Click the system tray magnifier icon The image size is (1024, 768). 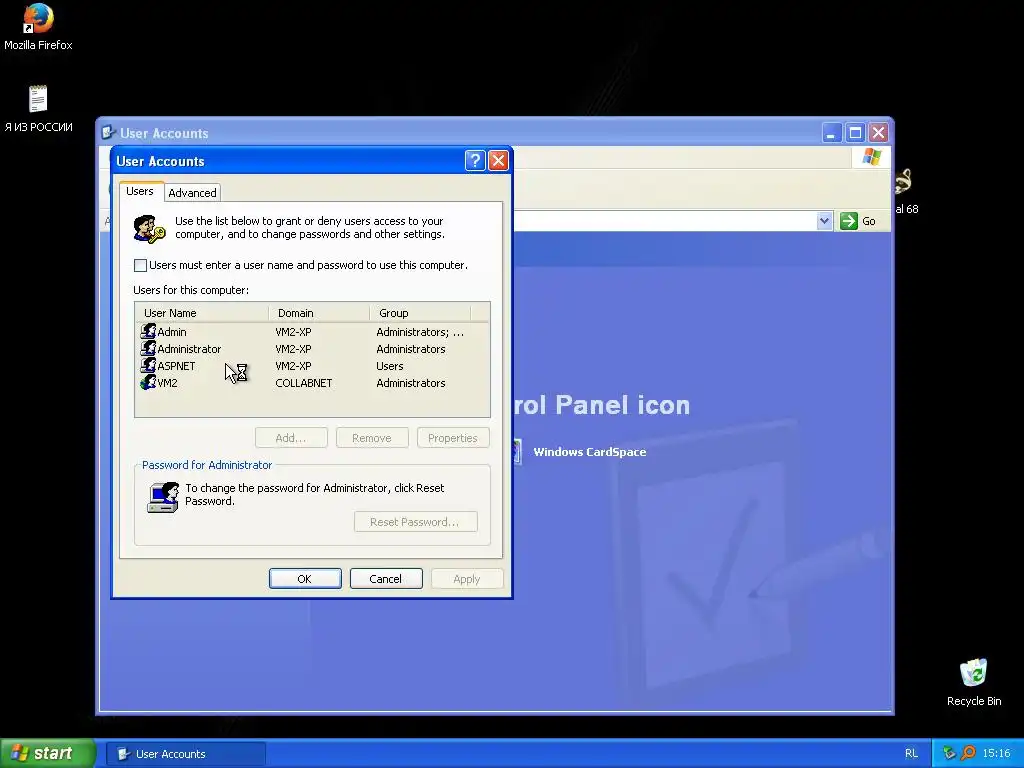[968, 753]
